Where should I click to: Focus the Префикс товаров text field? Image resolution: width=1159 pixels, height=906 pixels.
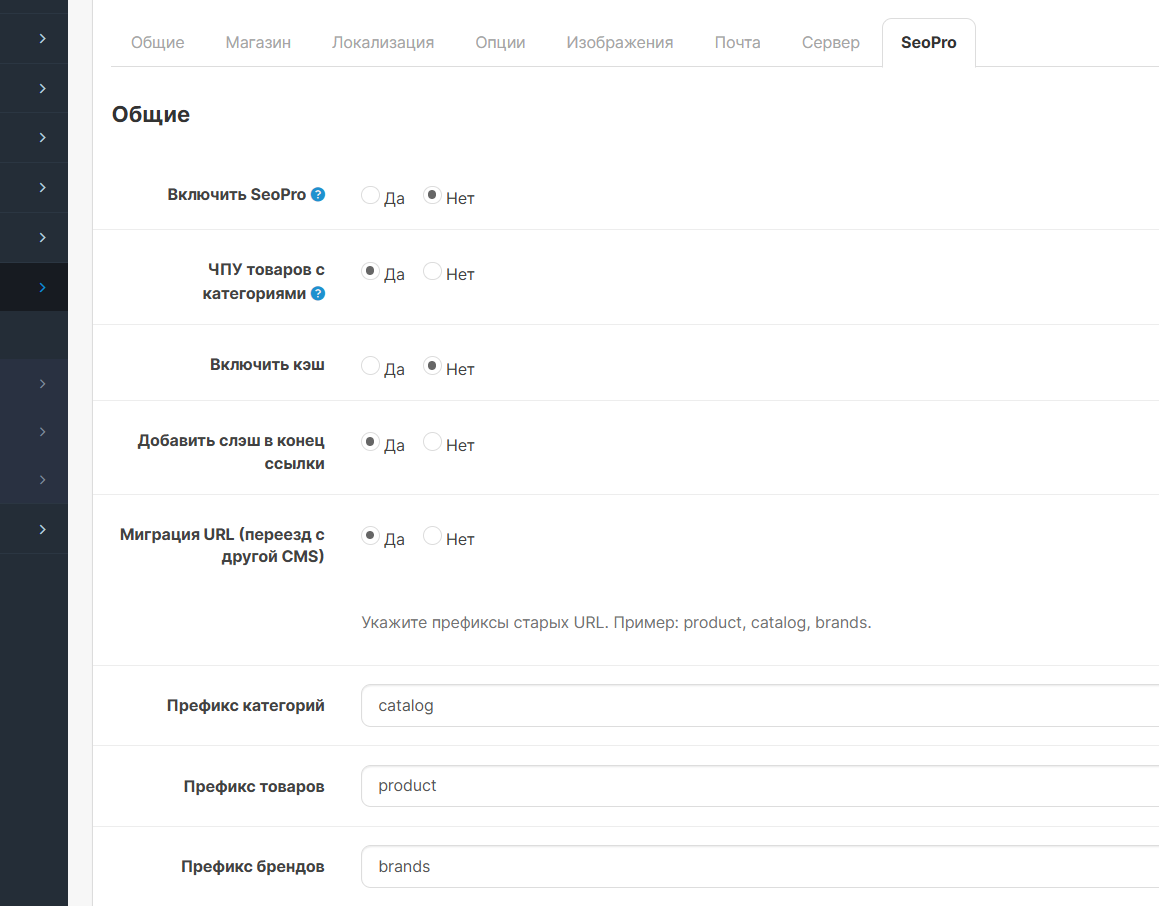click(x=760, y=786)
